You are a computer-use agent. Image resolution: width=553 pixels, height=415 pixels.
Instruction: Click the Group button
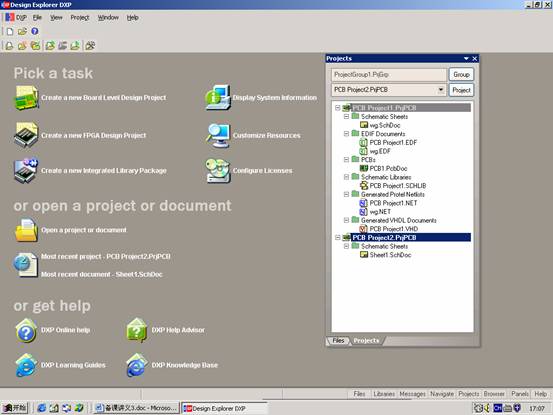461,74
